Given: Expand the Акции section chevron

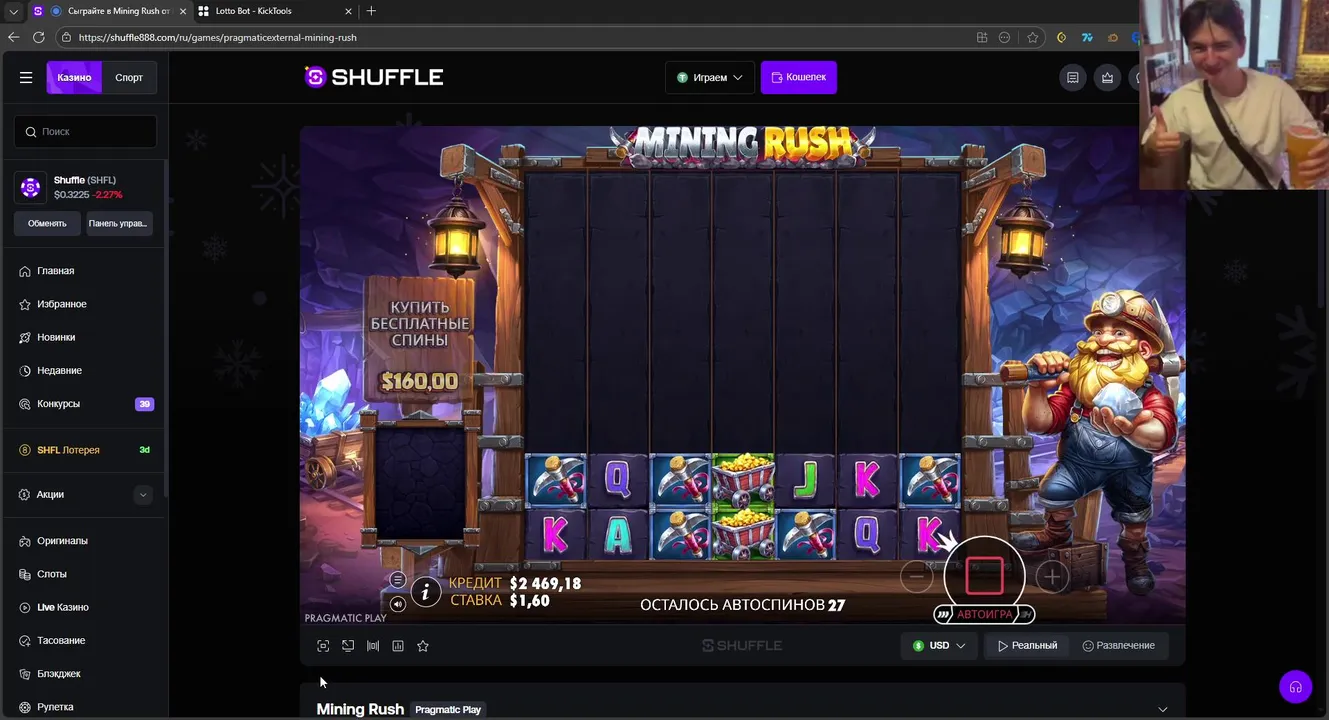Looking at the screenshot, I should [143, 494].
